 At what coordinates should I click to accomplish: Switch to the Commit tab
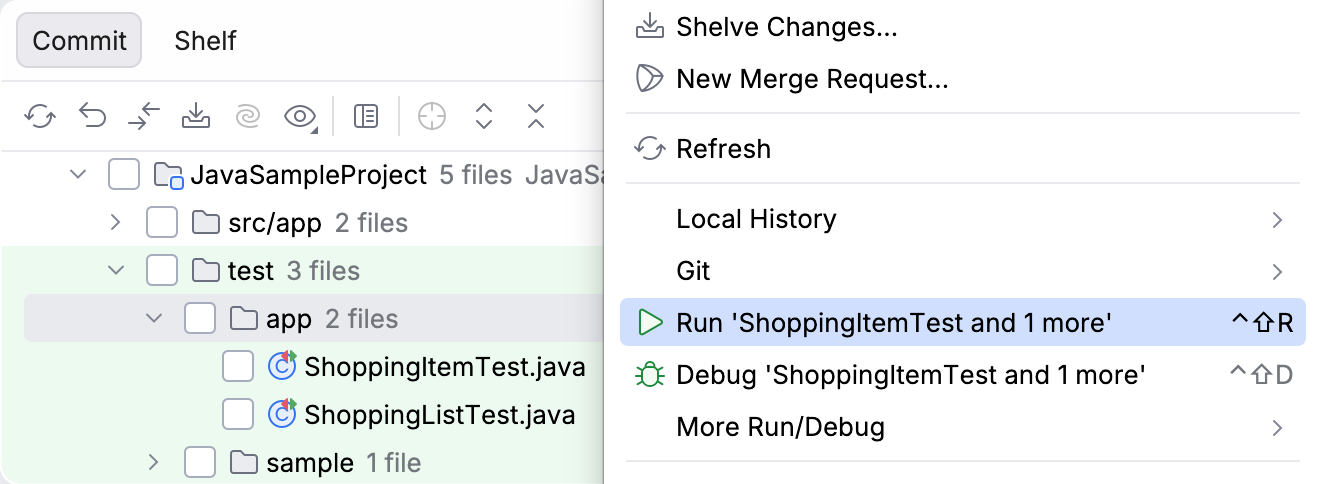[x=80, y=41]
